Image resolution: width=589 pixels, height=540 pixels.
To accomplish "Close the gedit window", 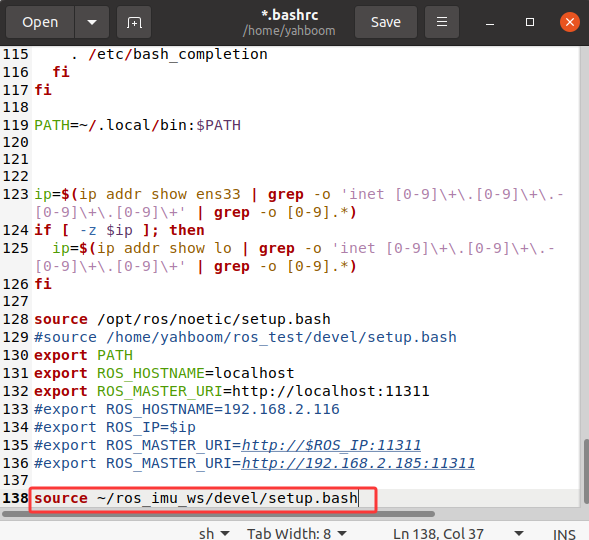I will [570, 22].
